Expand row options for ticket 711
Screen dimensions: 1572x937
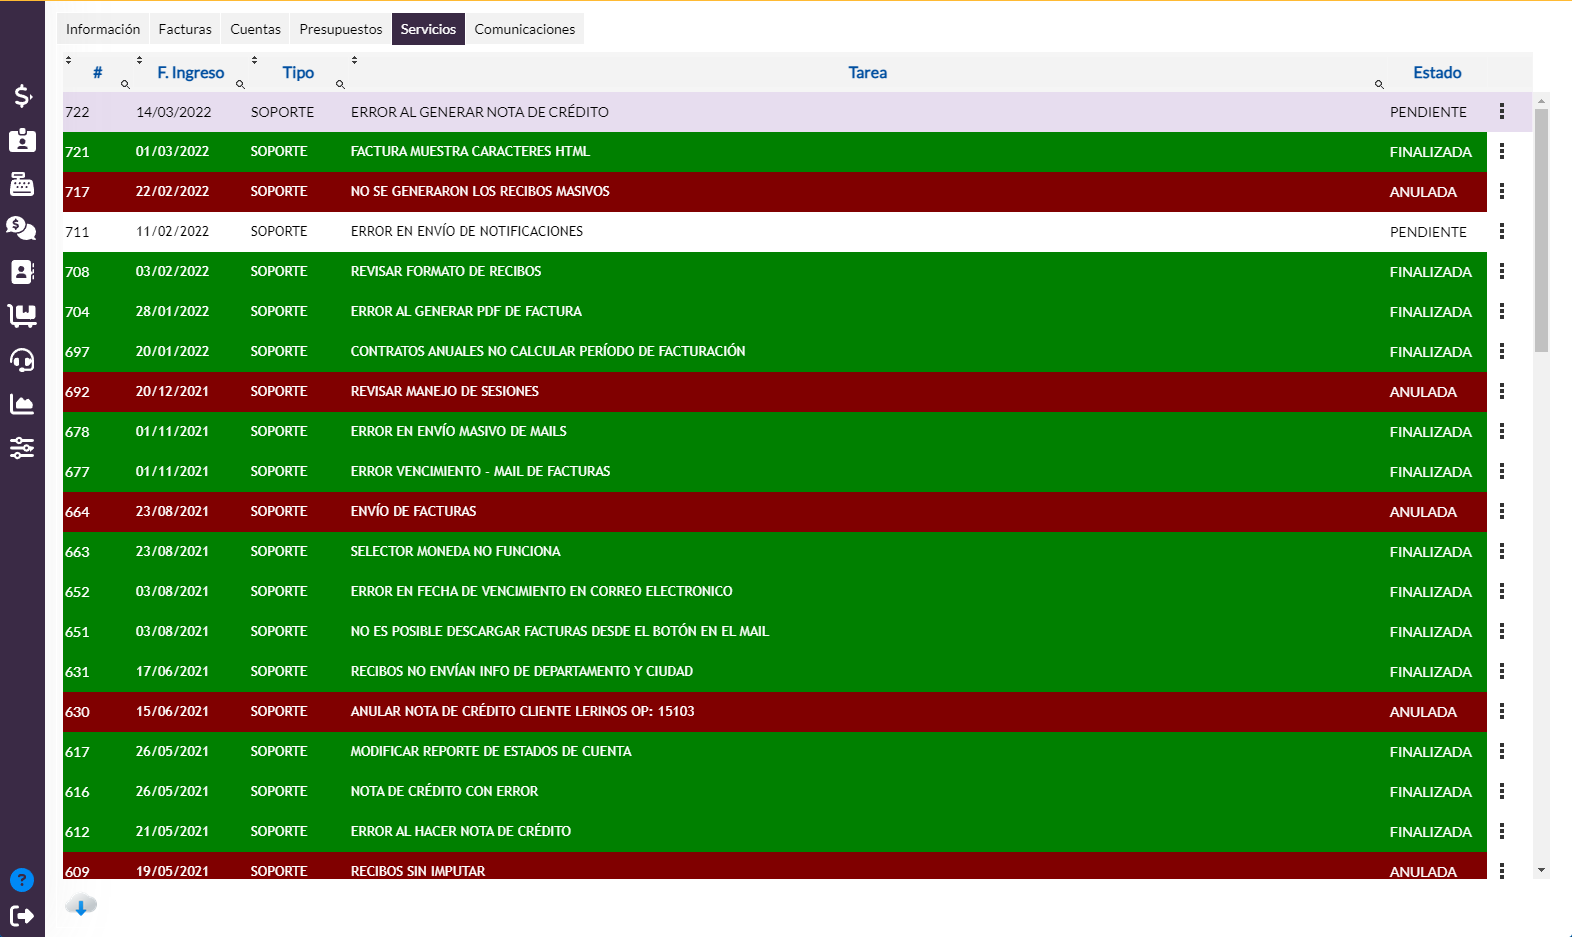(x=1501, y=231)
